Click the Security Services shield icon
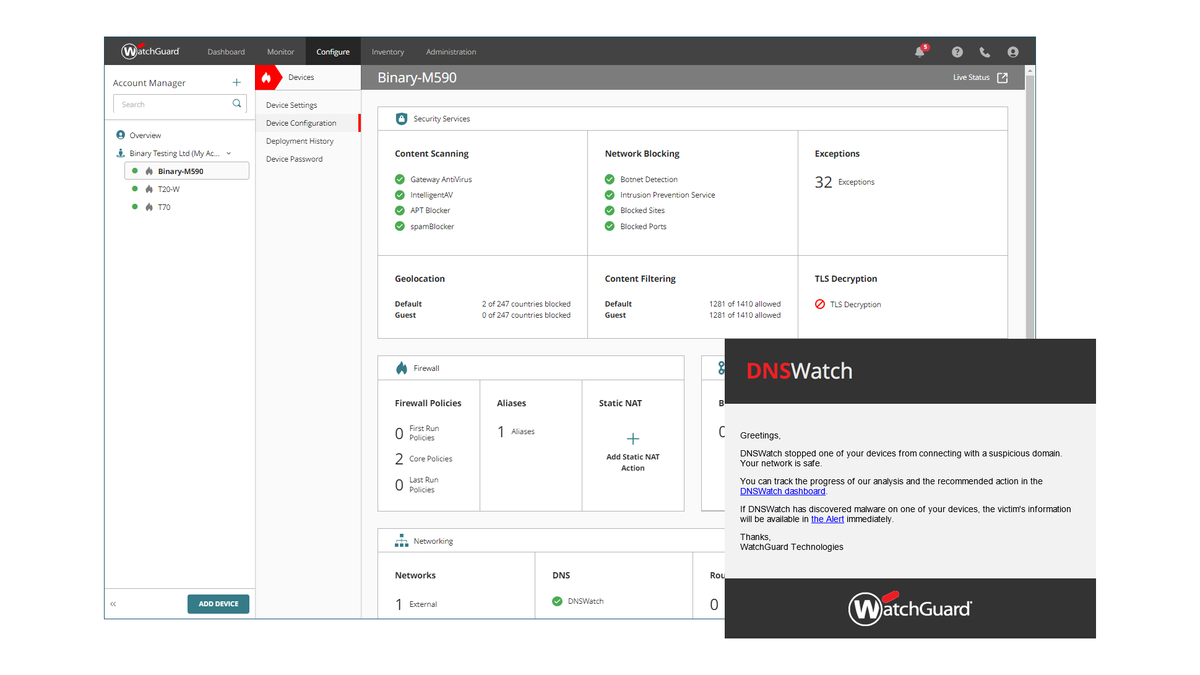The image size is (1200, 675). pyautogui.click(x=401, y=118)
